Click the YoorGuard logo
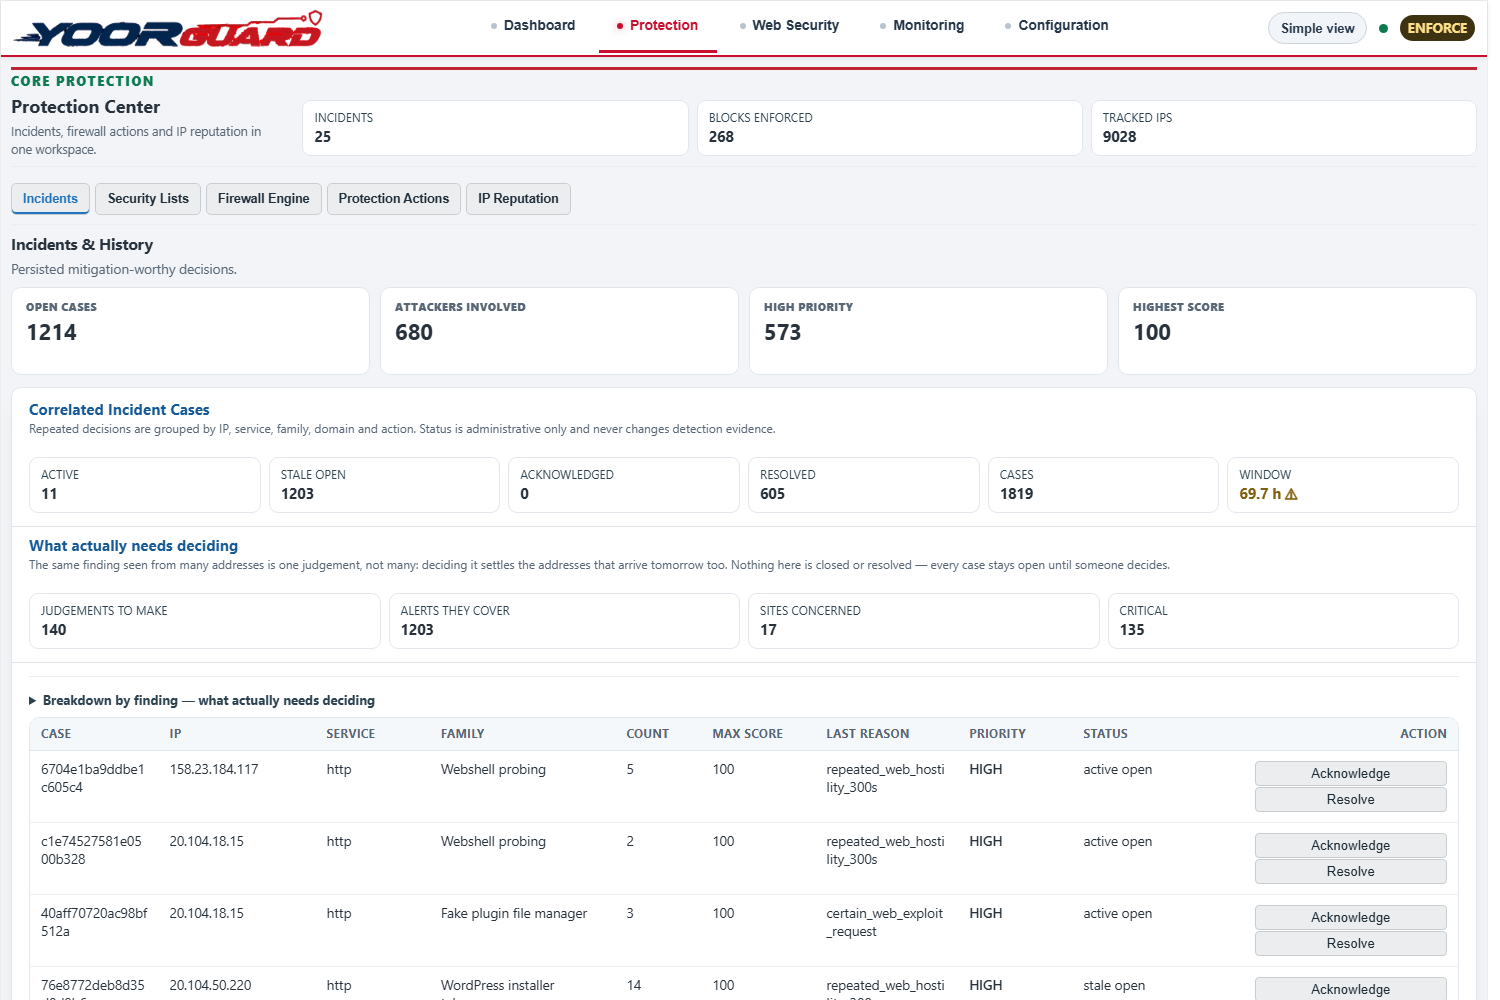This screenshot has width=1500, height=1000. click(168, 29)
